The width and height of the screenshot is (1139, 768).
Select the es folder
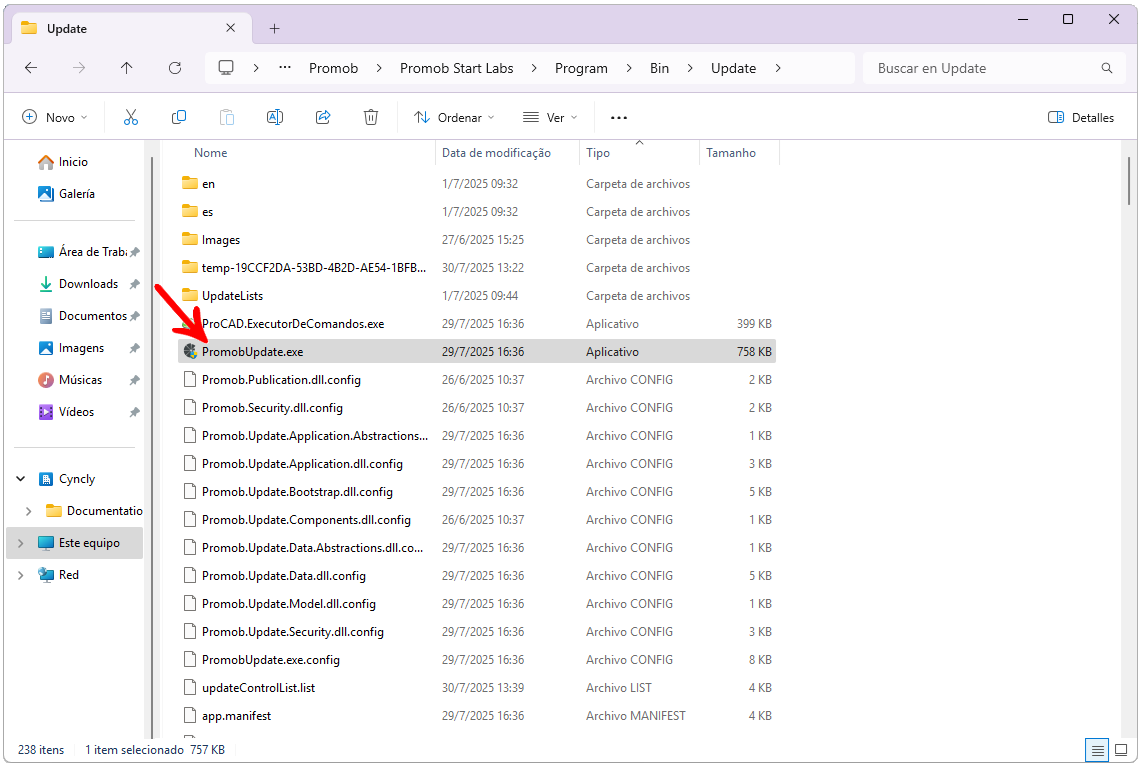point(477,212)
